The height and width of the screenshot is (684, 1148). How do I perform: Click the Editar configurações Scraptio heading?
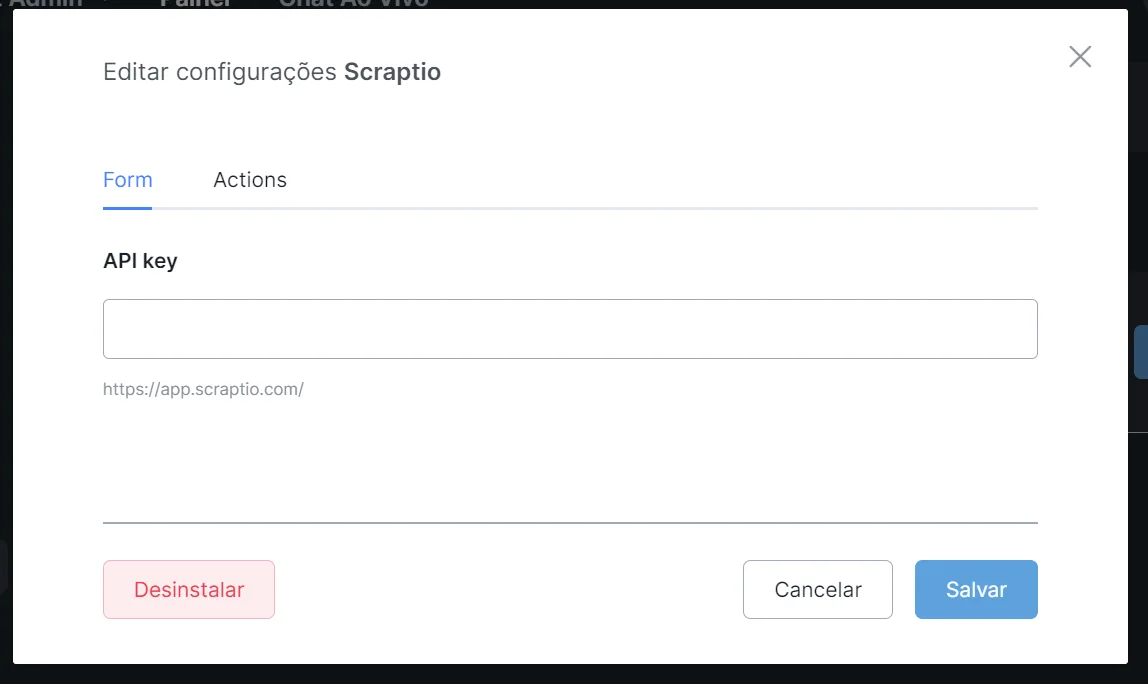pyautogui.click(x=272, y=72)
